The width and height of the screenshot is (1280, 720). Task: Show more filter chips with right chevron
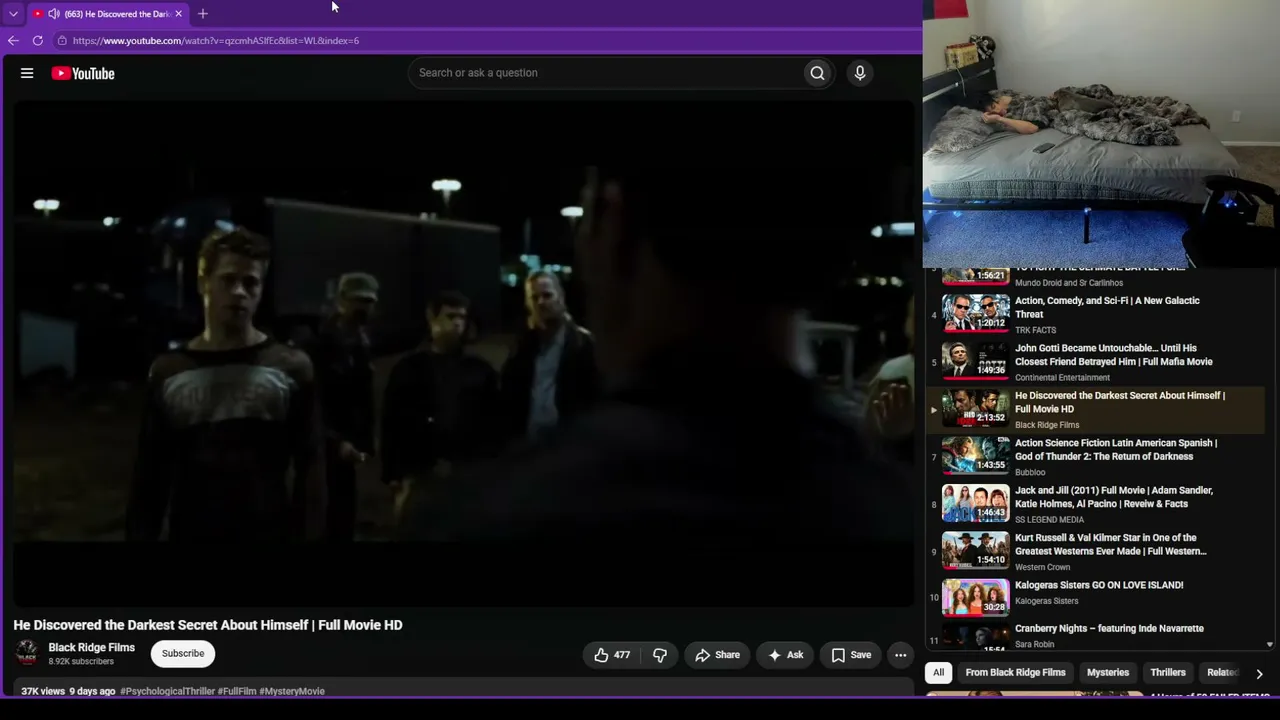pos(1259,673)
